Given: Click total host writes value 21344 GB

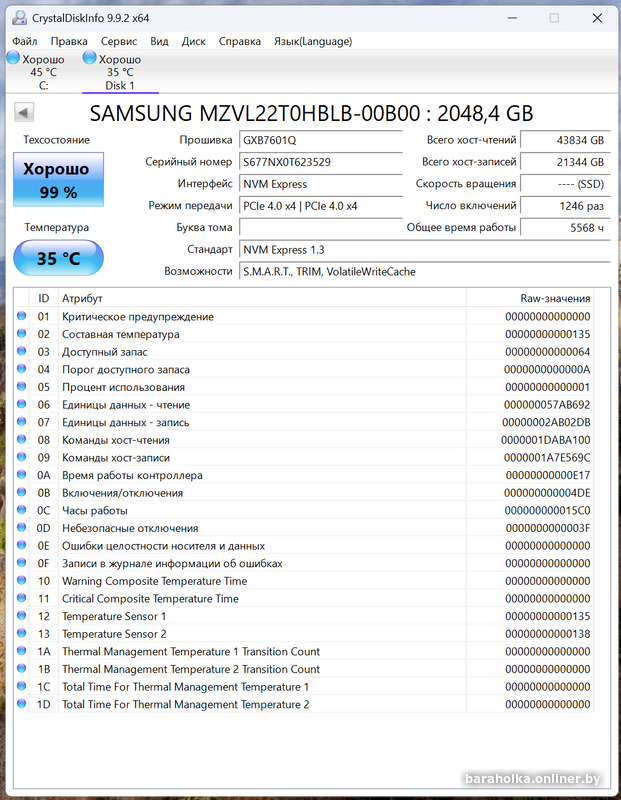Looking at the screenshot, I should 565,162.
